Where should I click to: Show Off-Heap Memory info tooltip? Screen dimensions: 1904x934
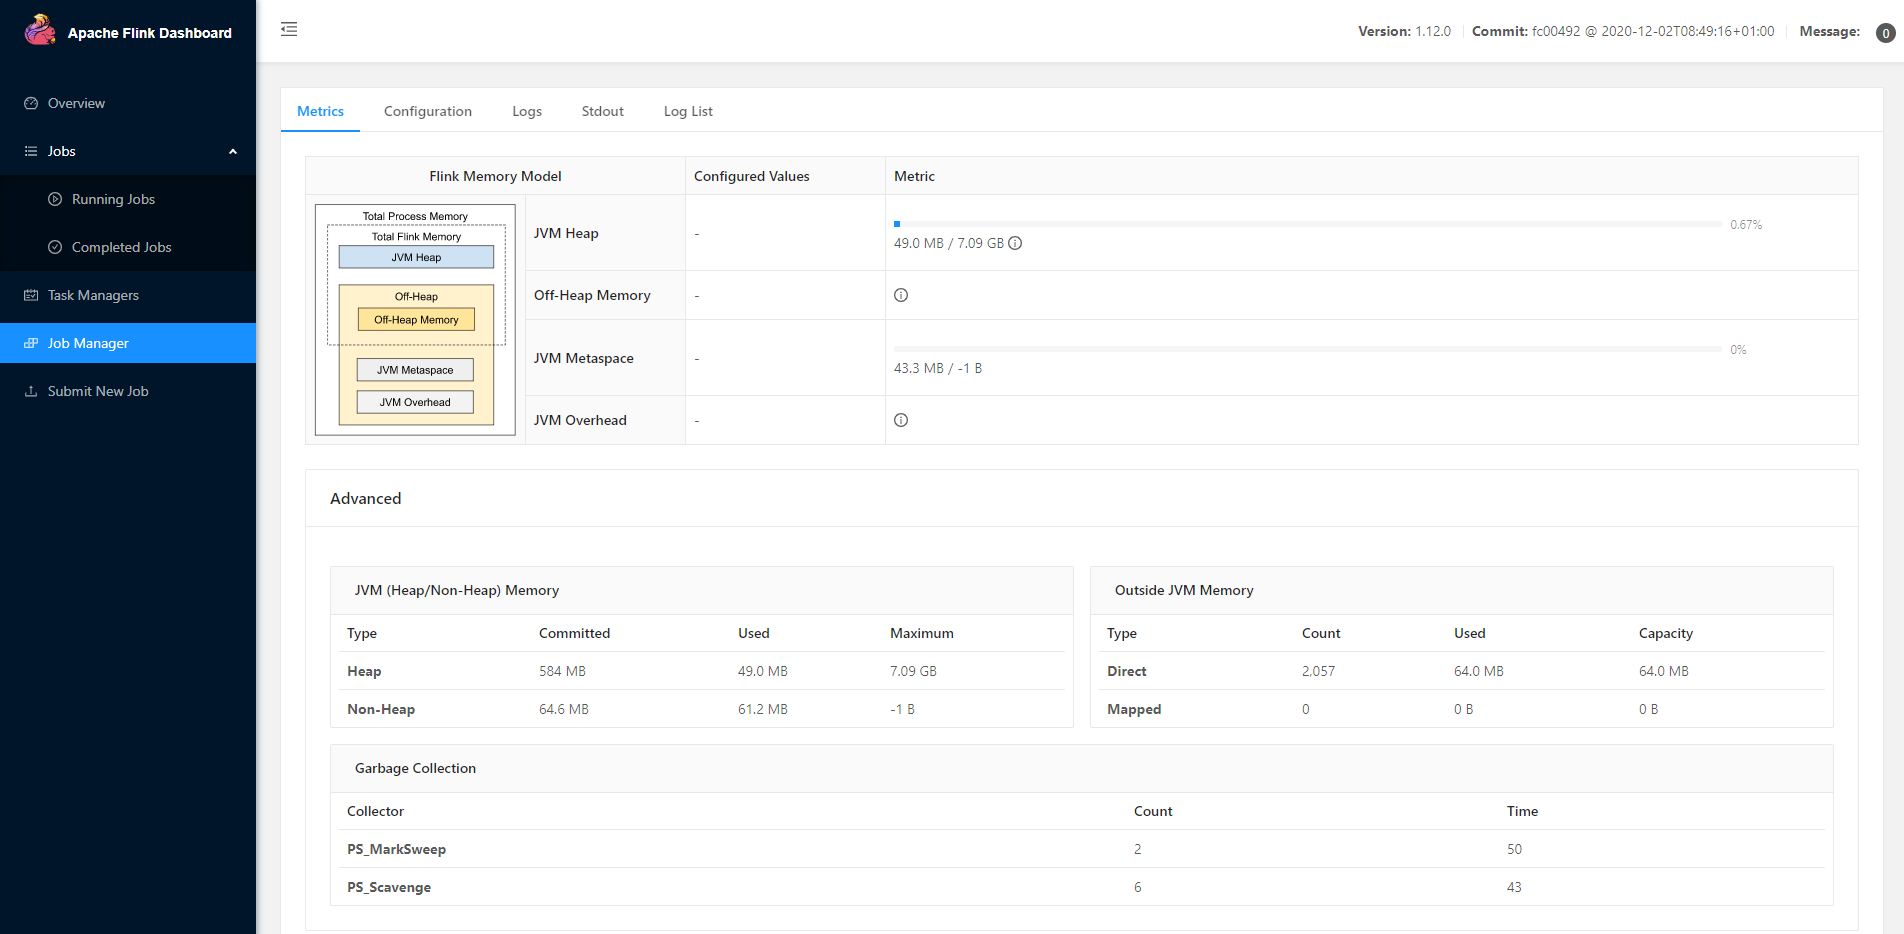coord(900,295)
